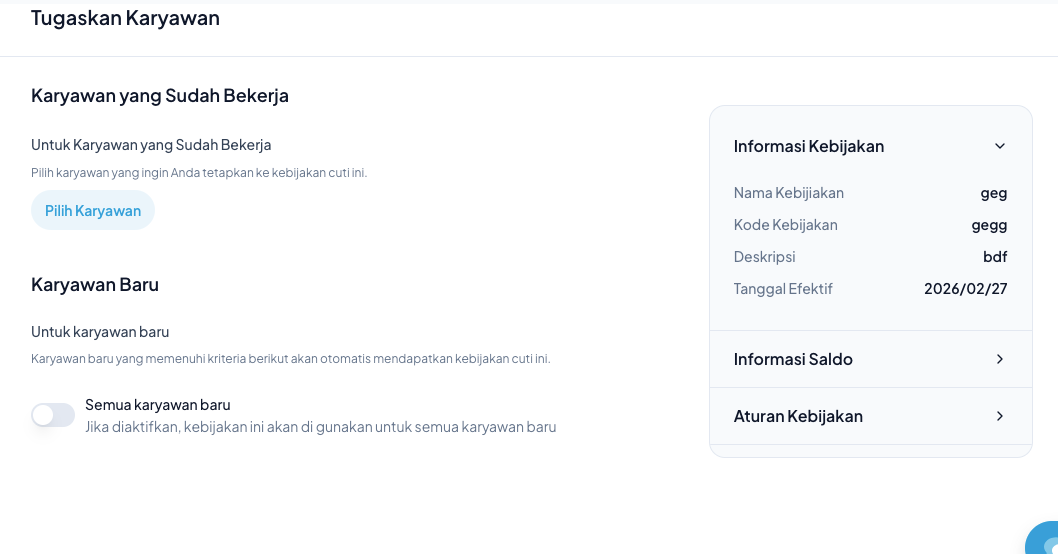Click the Karyawan Baru heading
This screenshot has height=554, width=1058.
(95, 284)
